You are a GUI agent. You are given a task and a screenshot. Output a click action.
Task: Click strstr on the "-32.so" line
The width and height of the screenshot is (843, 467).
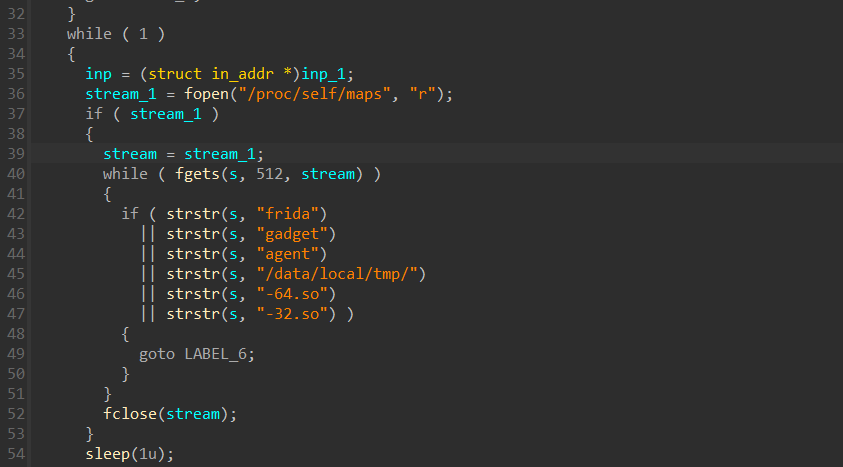[x=193, y=314]
